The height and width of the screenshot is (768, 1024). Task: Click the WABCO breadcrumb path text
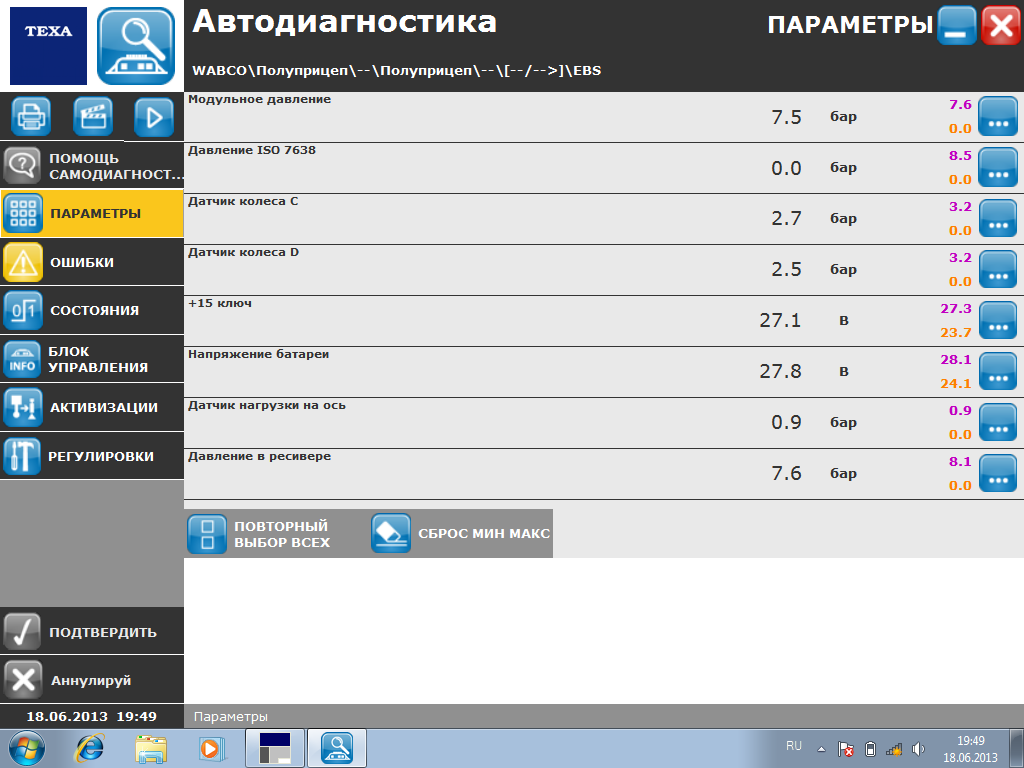396,71
